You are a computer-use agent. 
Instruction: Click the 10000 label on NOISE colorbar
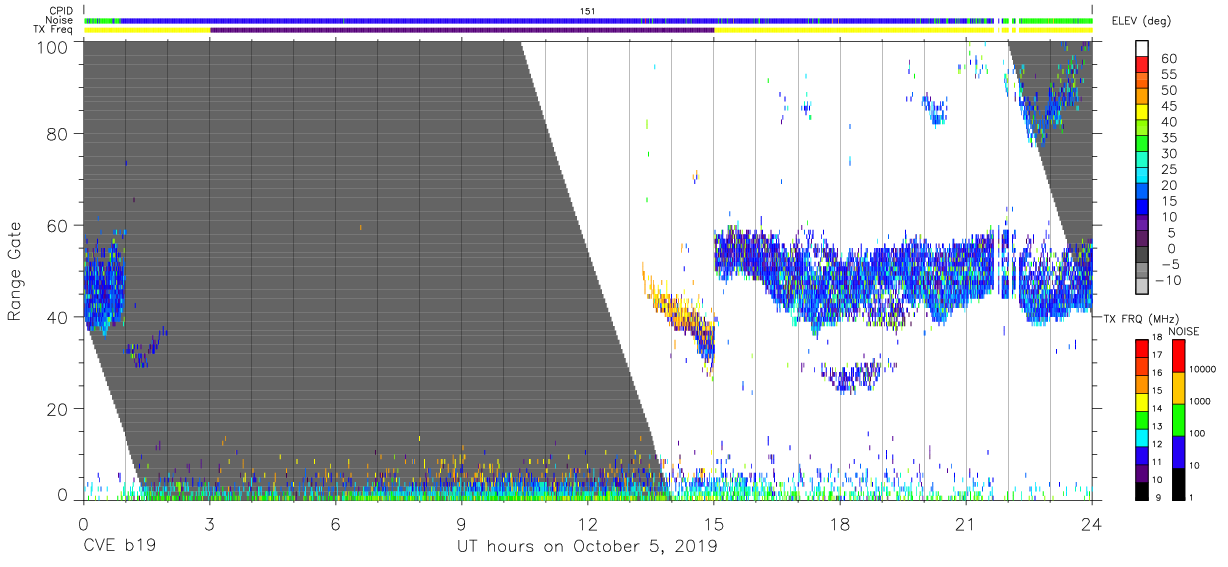click(x=1204, y=369)
